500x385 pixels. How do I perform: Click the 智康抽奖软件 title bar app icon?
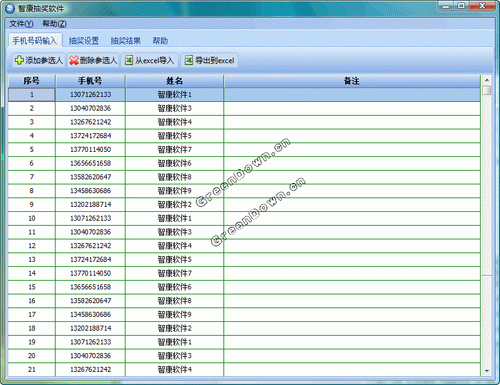point(10,8)
